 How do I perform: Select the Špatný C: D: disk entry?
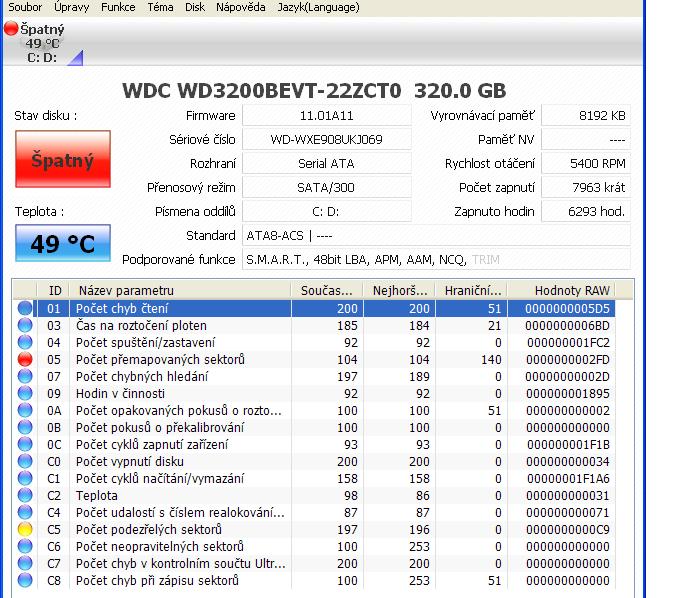pyautogui.click(x=42, y=43)
